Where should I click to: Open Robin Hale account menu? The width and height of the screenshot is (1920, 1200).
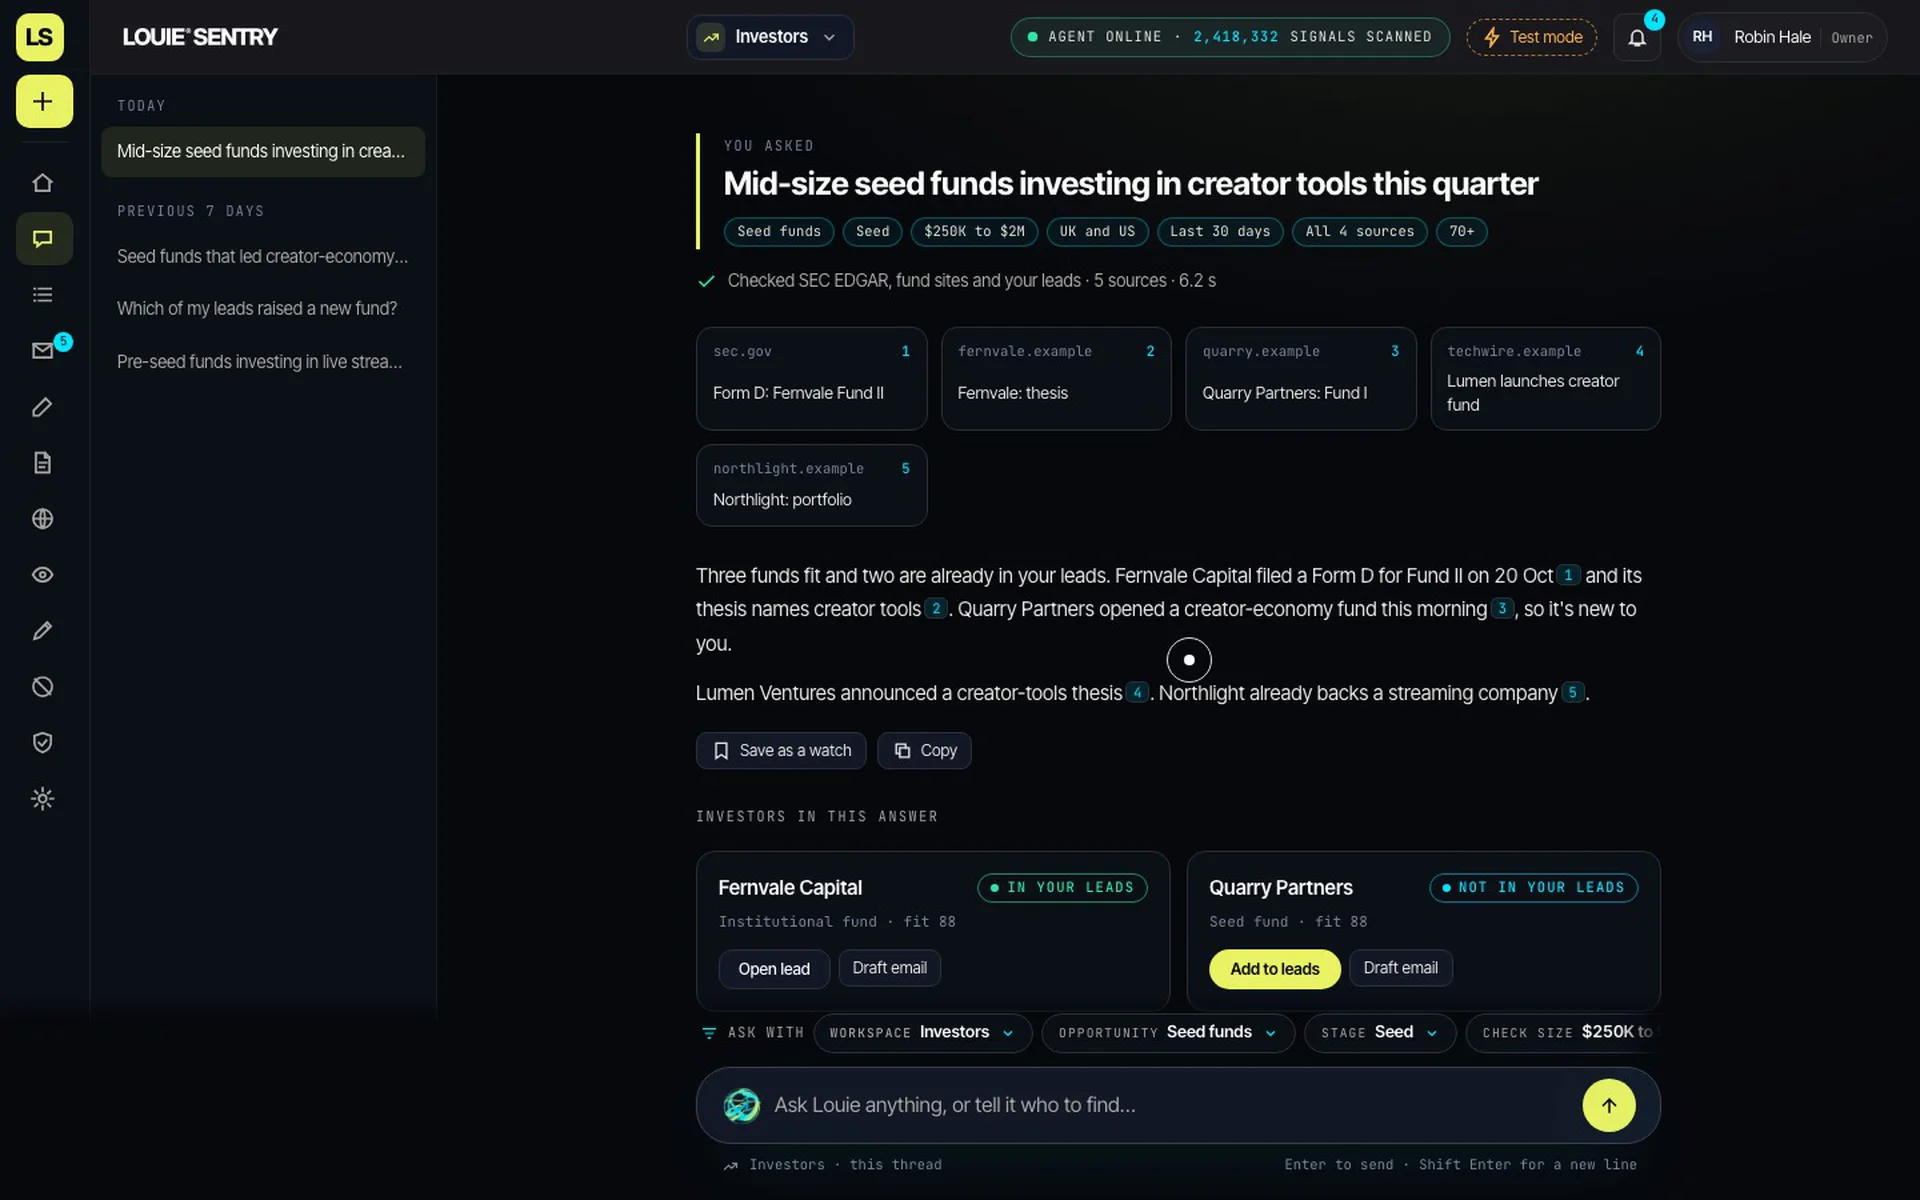(1782, 37)
